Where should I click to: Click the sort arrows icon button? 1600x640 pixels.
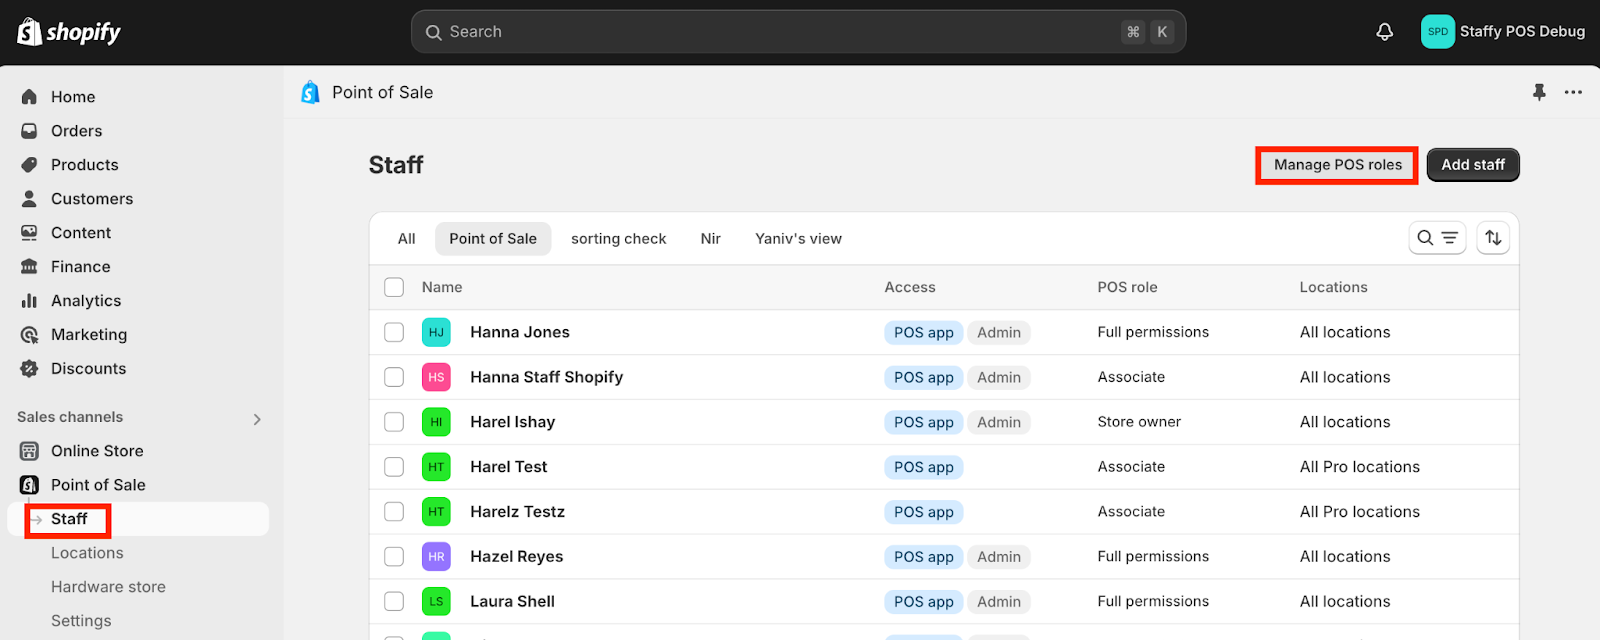tap(1493, 238)
